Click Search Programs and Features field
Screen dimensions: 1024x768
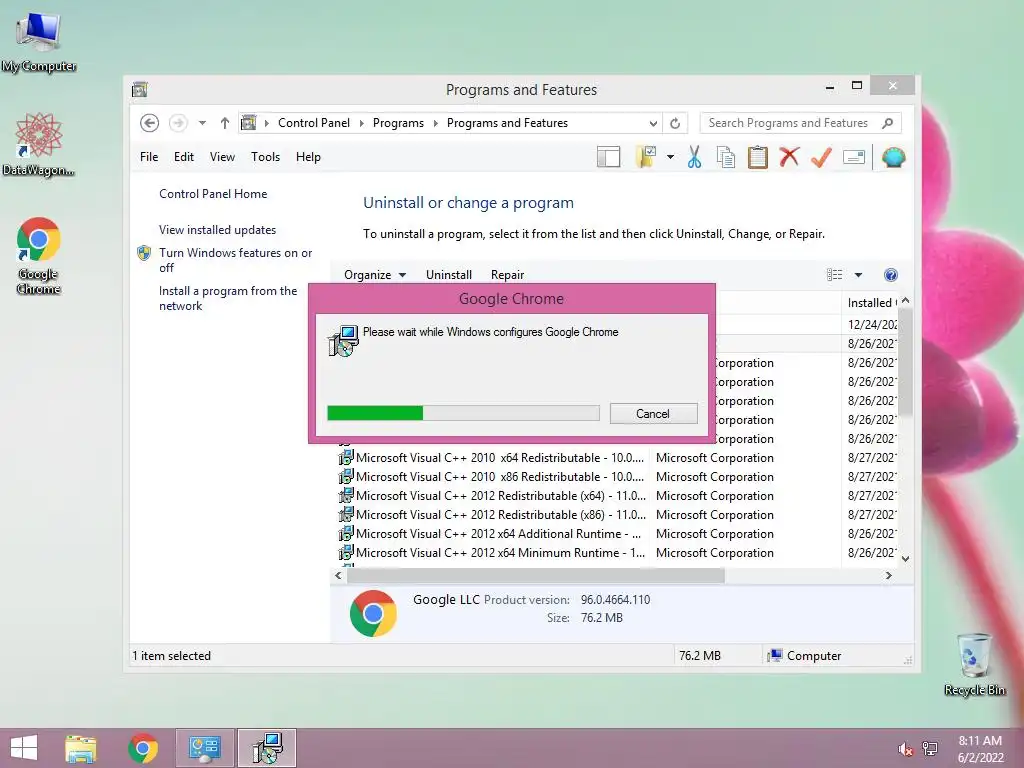tap(801, 123)
